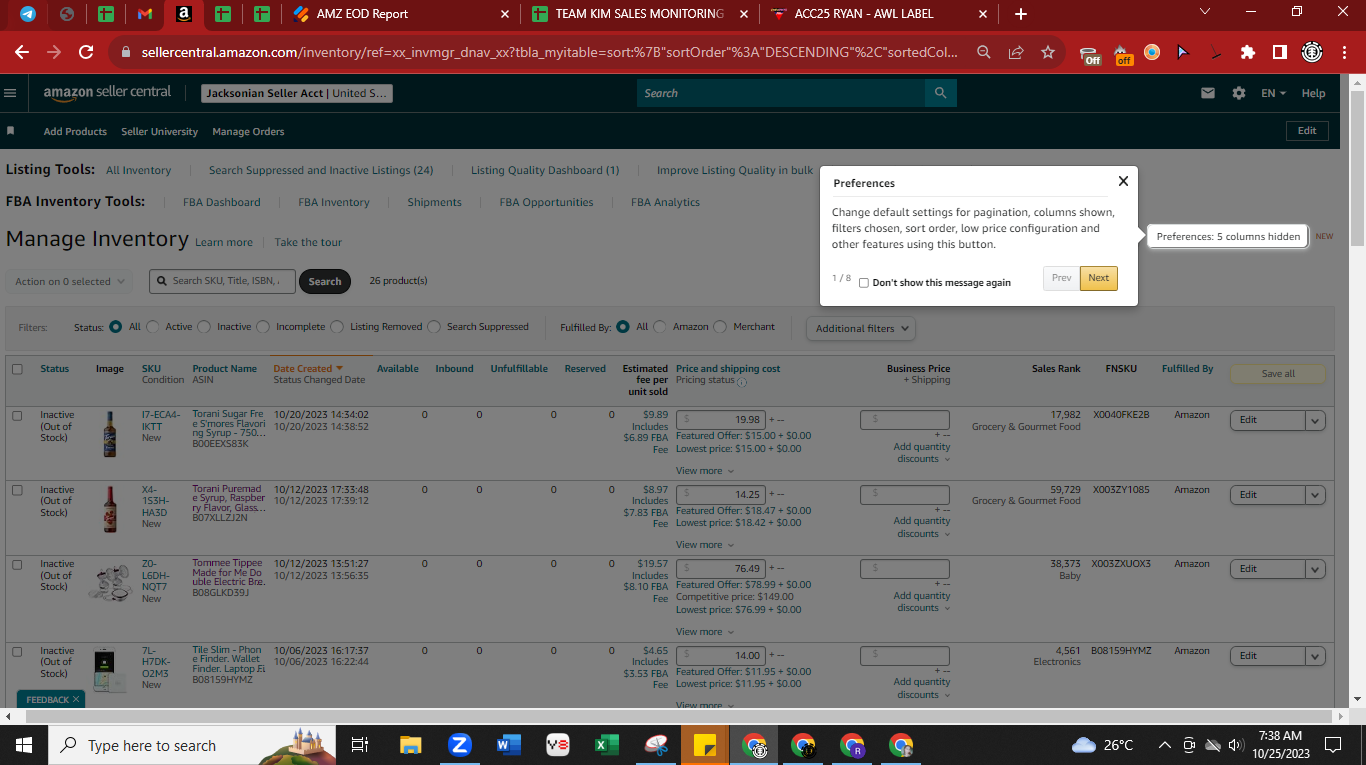This screenshot has width=1366, height=765.
Task: Click Next in the Preferences tooltip
Action: click(1098, 278)
